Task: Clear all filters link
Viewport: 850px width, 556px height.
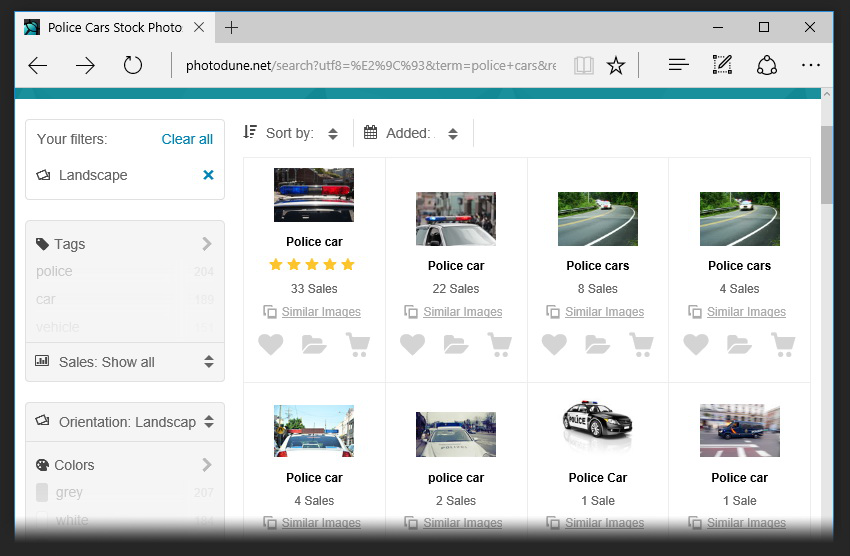Action: 187,139
